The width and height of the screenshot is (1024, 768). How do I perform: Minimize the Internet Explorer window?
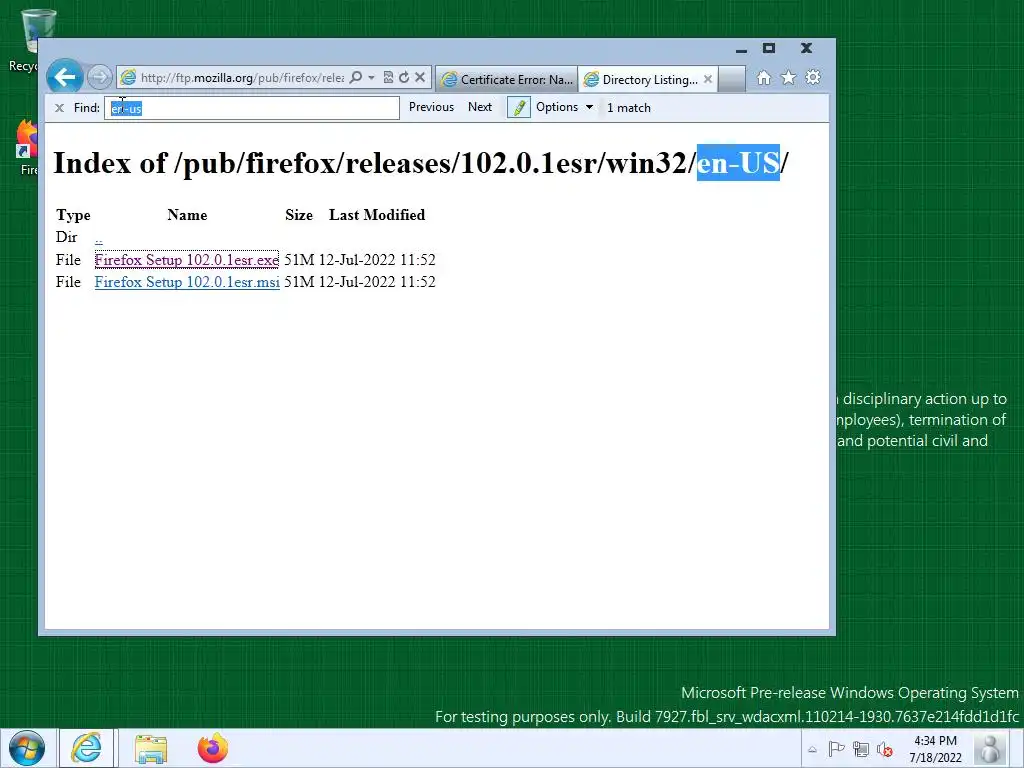pyautogui.click(x=741, y=49)
